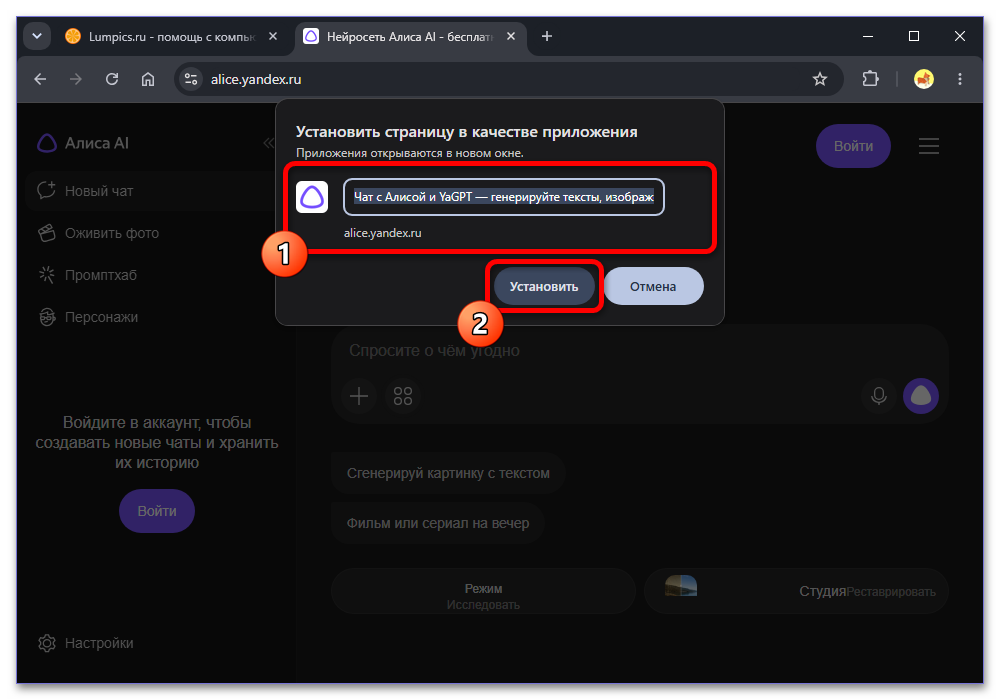The image size is (1000, 700).
Task: Activate microphone voice input
Action: click(x=879, y=396)
